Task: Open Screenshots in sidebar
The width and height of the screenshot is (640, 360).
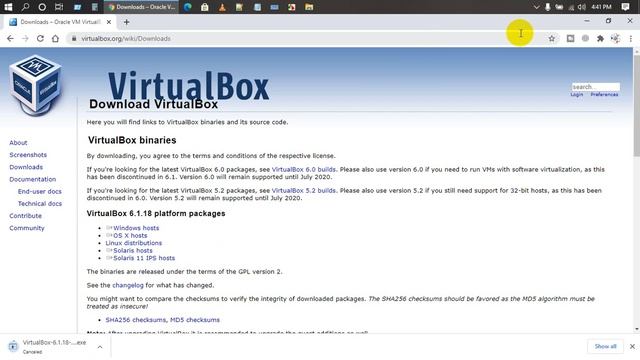Action: point(28,155)
